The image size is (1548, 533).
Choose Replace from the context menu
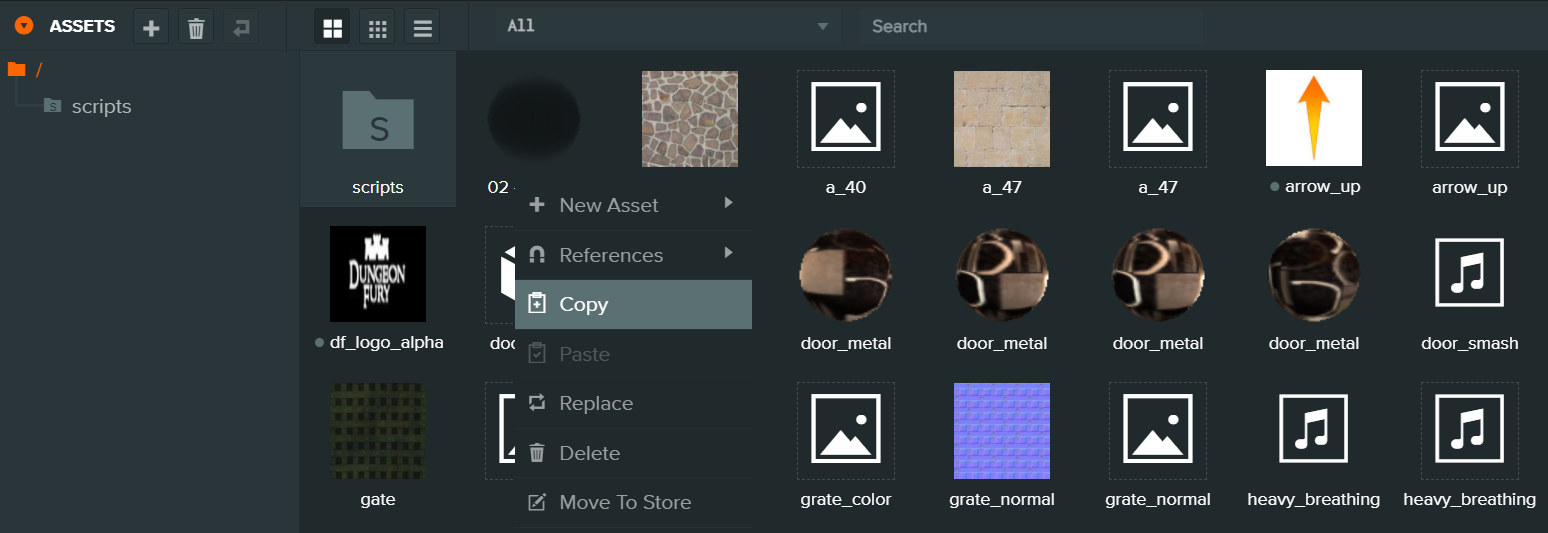click(x=633, y=403)
